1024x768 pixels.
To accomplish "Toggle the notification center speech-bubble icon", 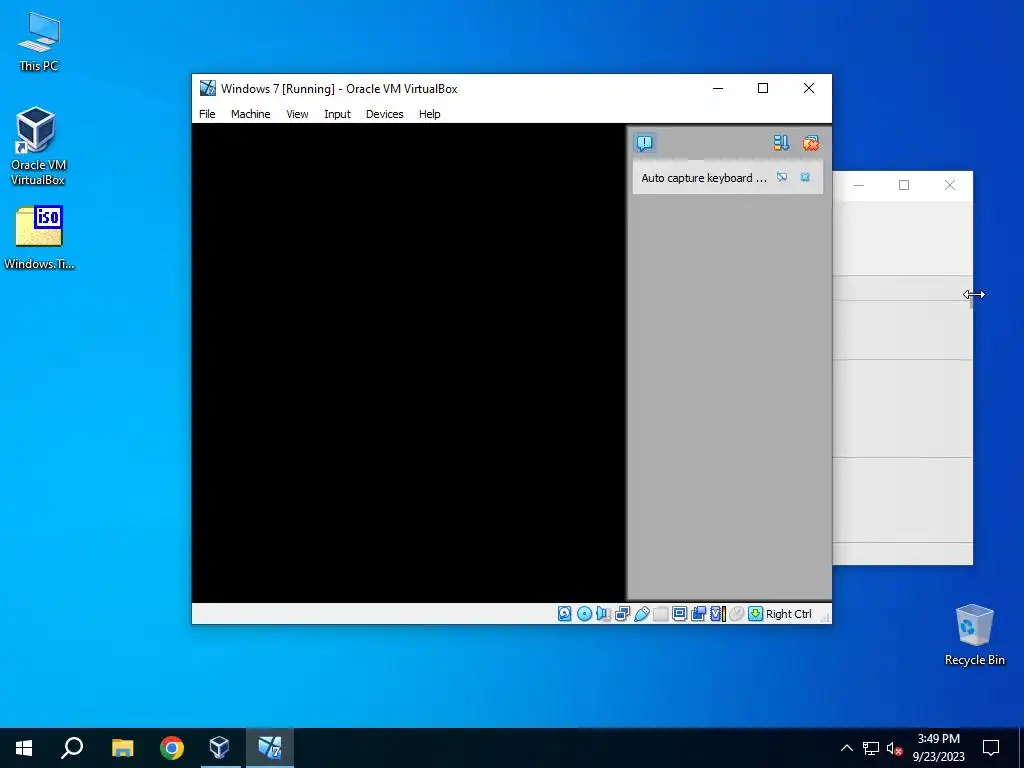I will tap(645, 142).
